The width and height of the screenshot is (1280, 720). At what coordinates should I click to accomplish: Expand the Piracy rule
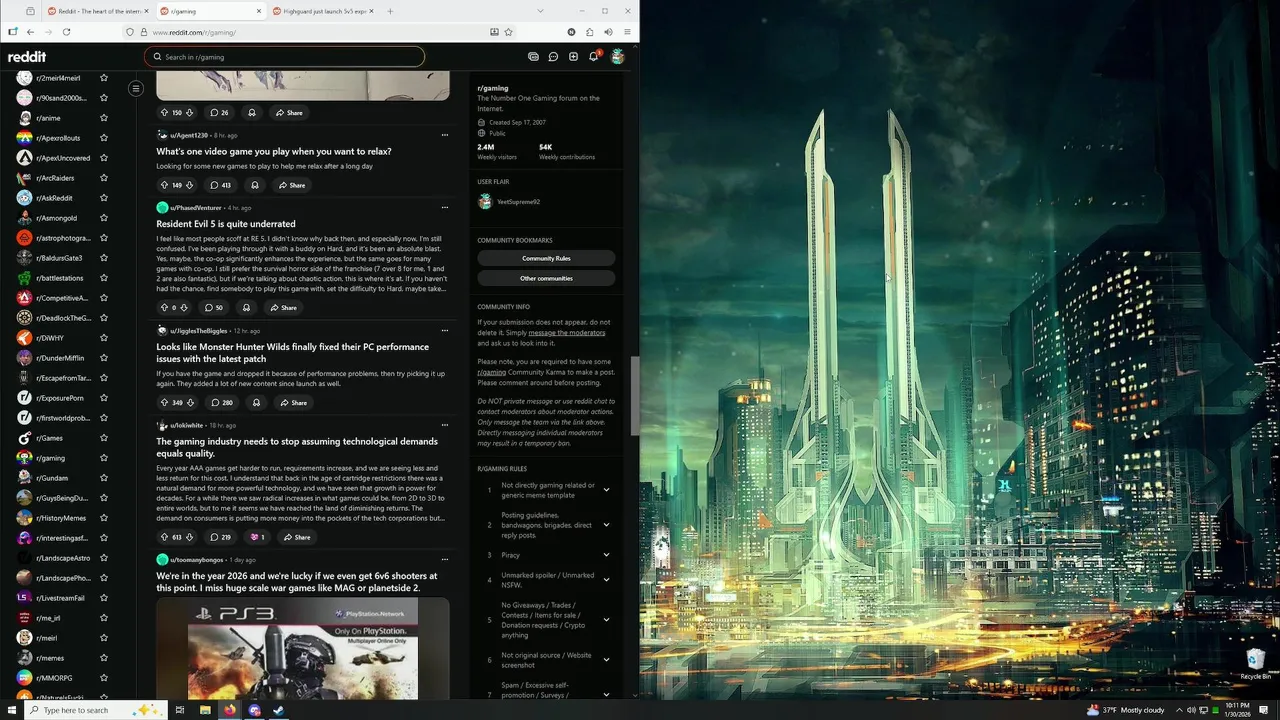(606, 555)
